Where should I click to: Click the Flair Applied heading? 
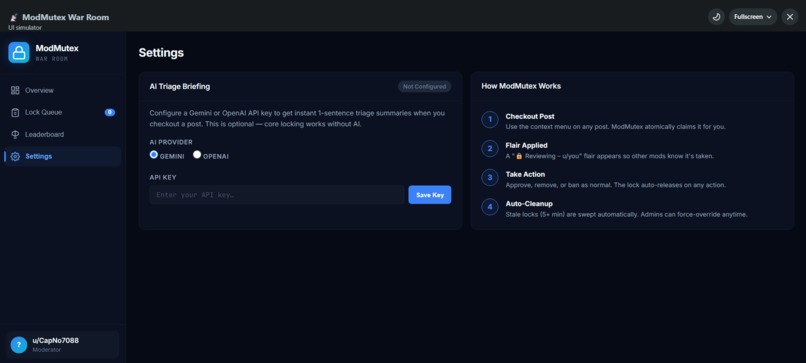[x=526, y=146]
